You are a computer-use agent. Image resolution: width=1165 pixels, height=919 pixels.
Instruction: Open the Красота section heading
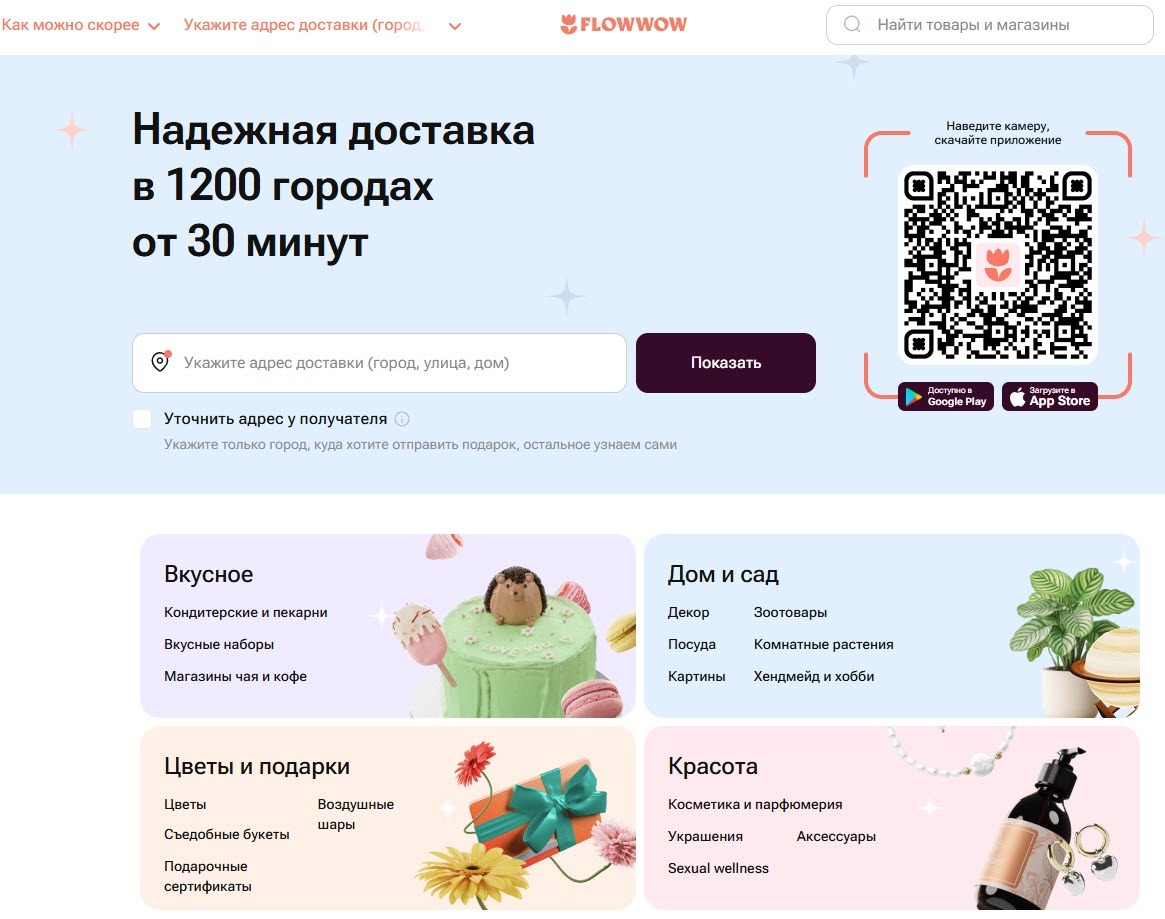[x=713, y=766]
